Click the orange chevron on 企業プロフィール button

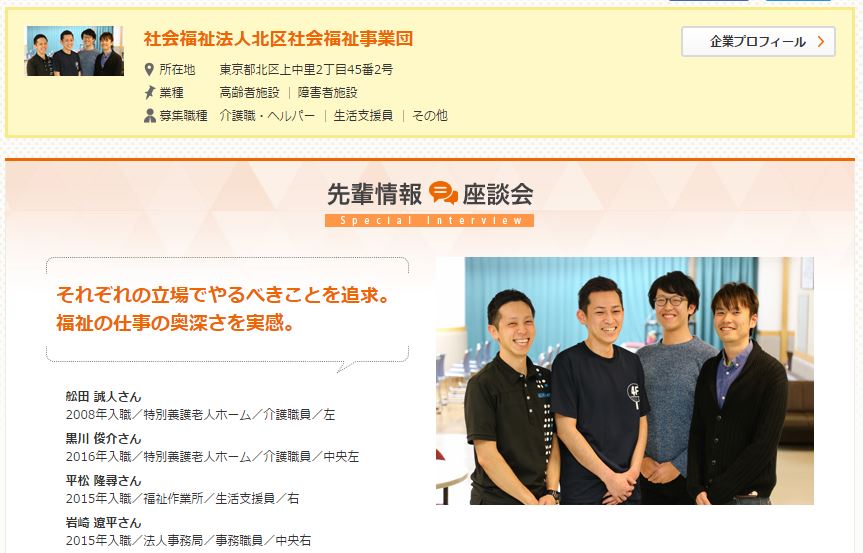click(821, 42)
